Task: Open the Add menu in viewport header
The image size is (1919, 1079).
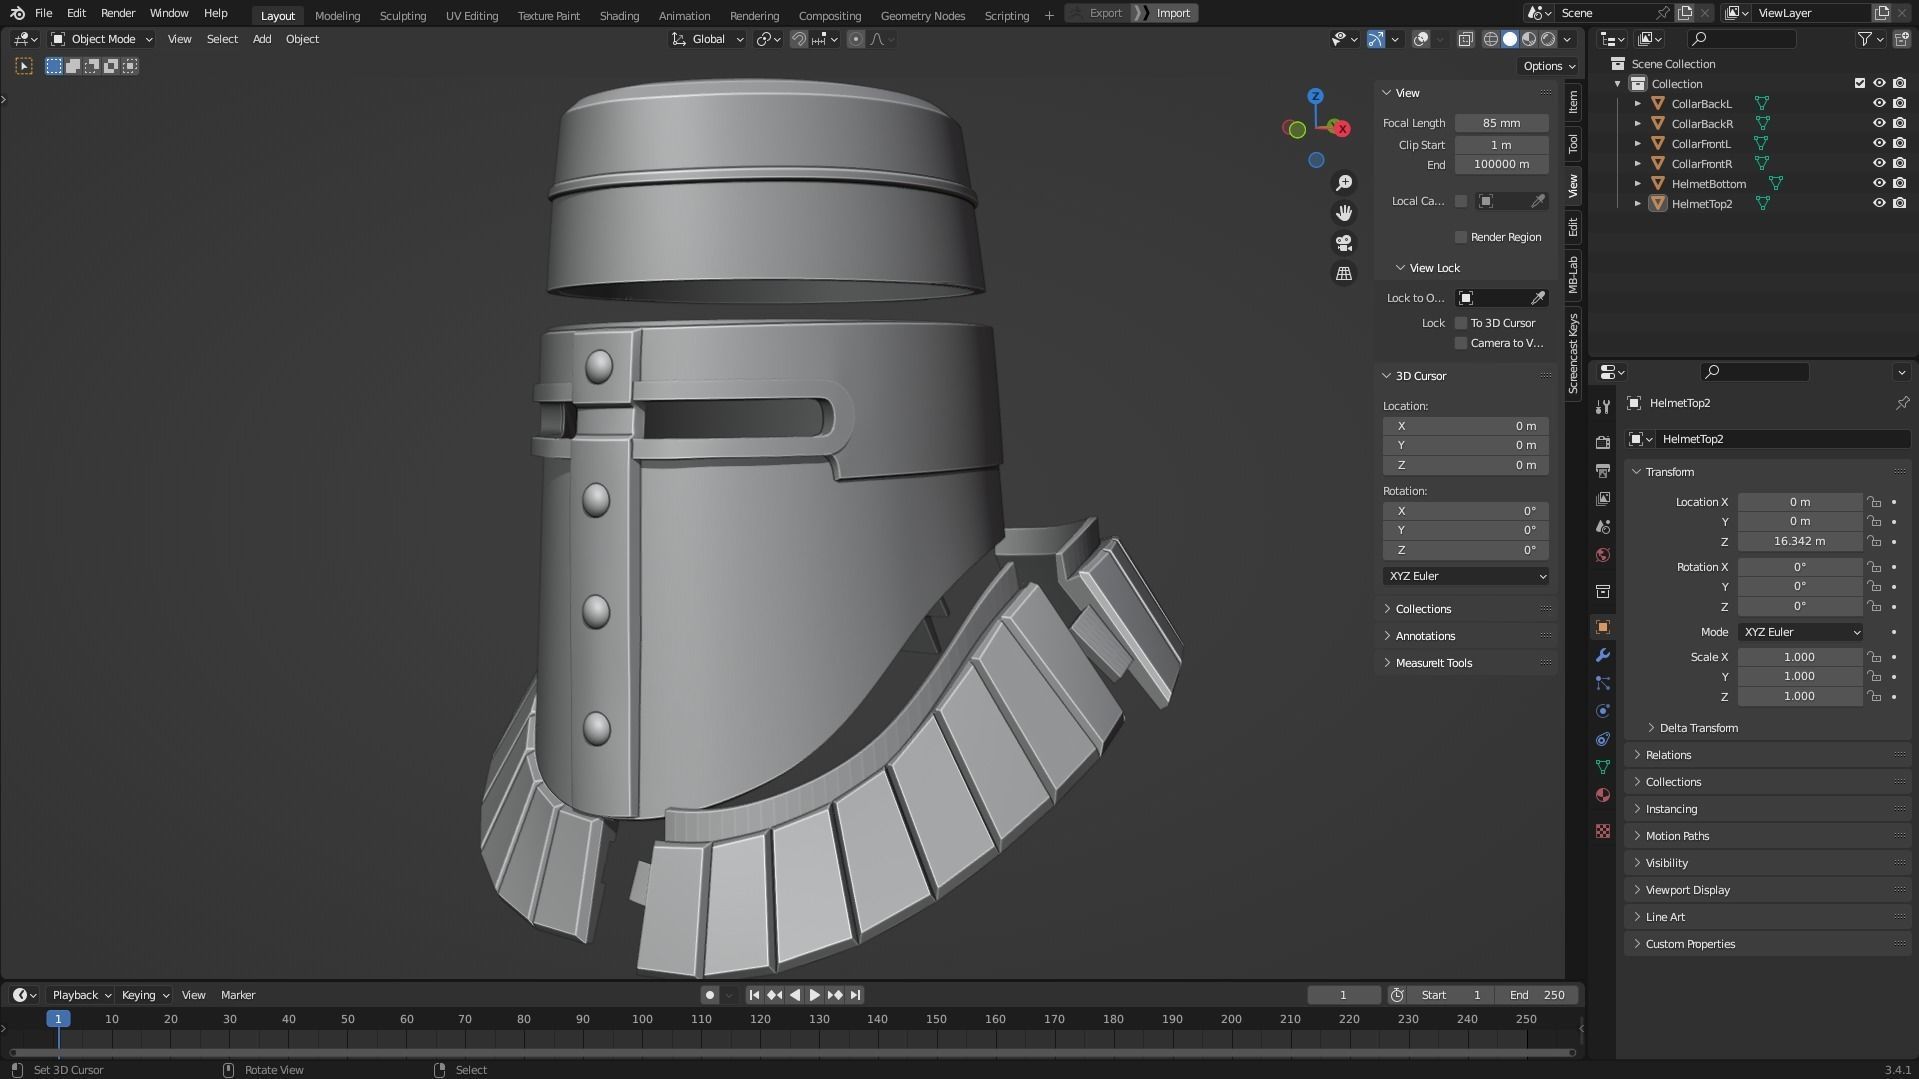Action: 261,39
